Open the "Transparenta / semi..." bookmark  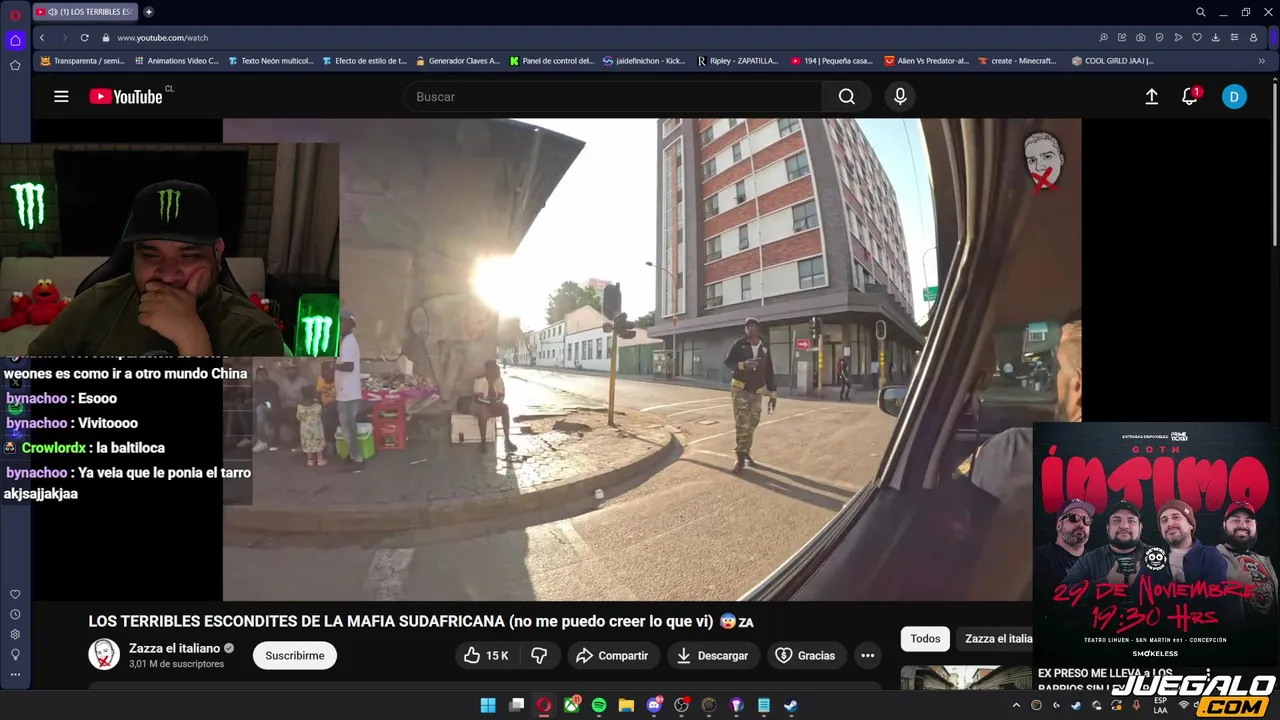[x=82, y=61]
